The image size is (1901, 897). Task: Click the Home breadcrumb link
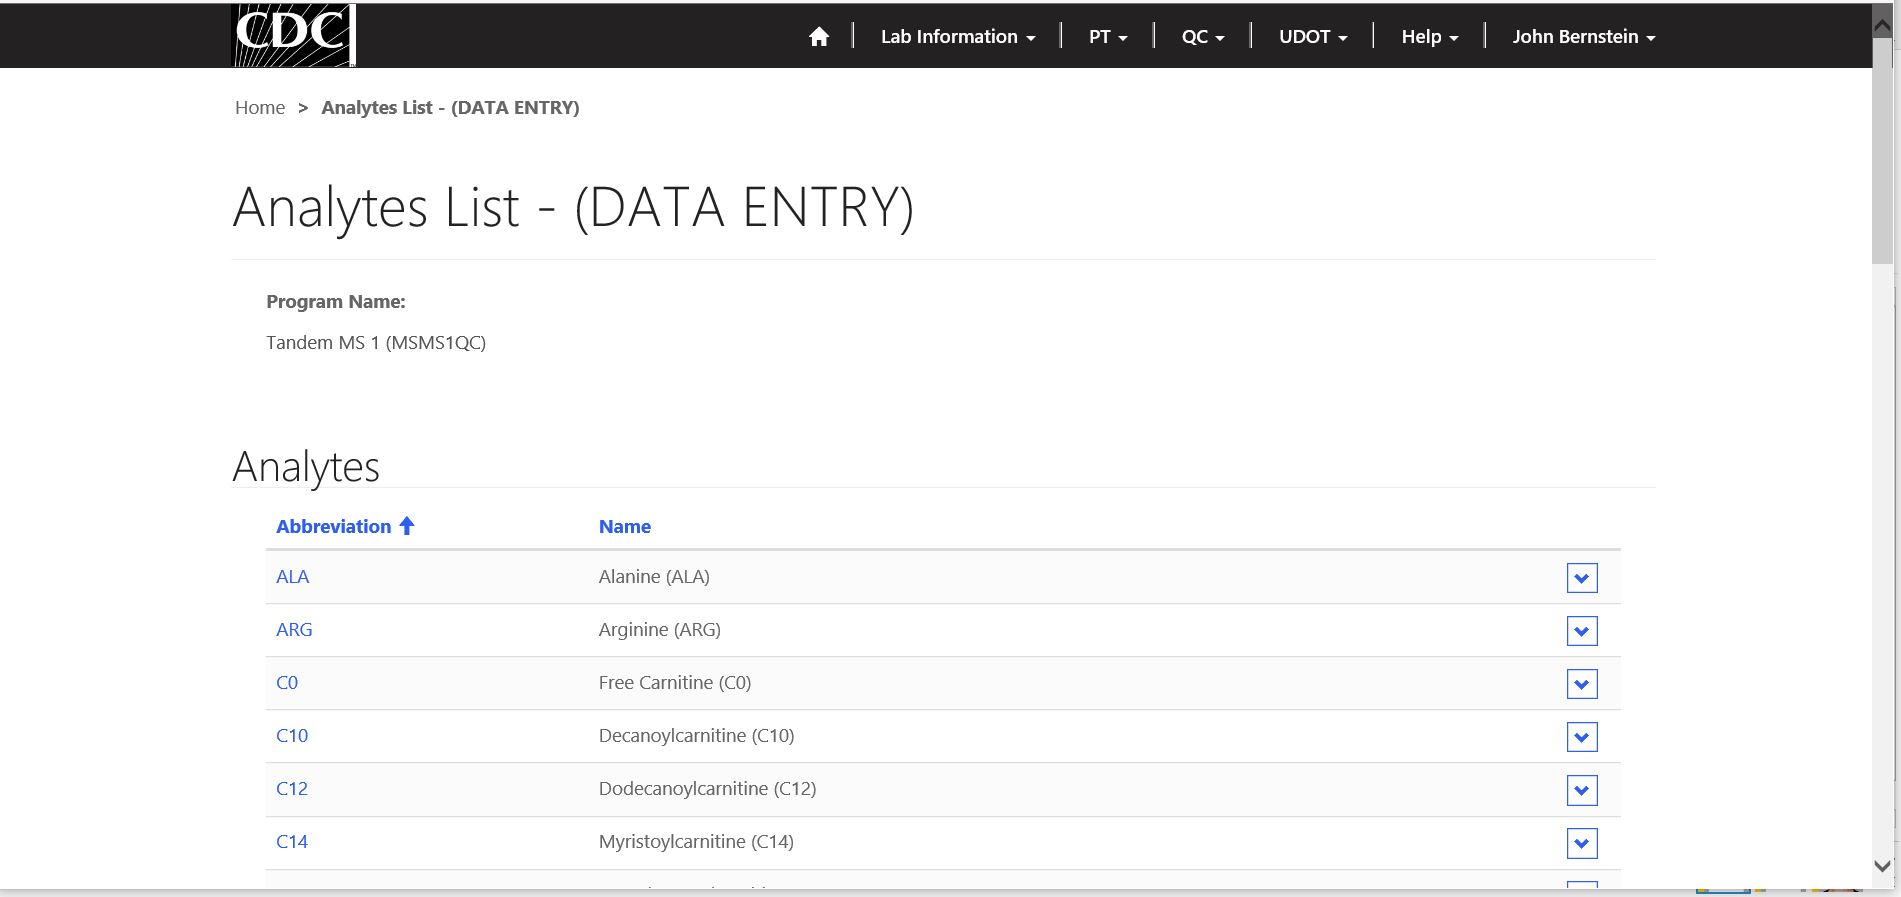pyautogui.click(x=260, y=108)
